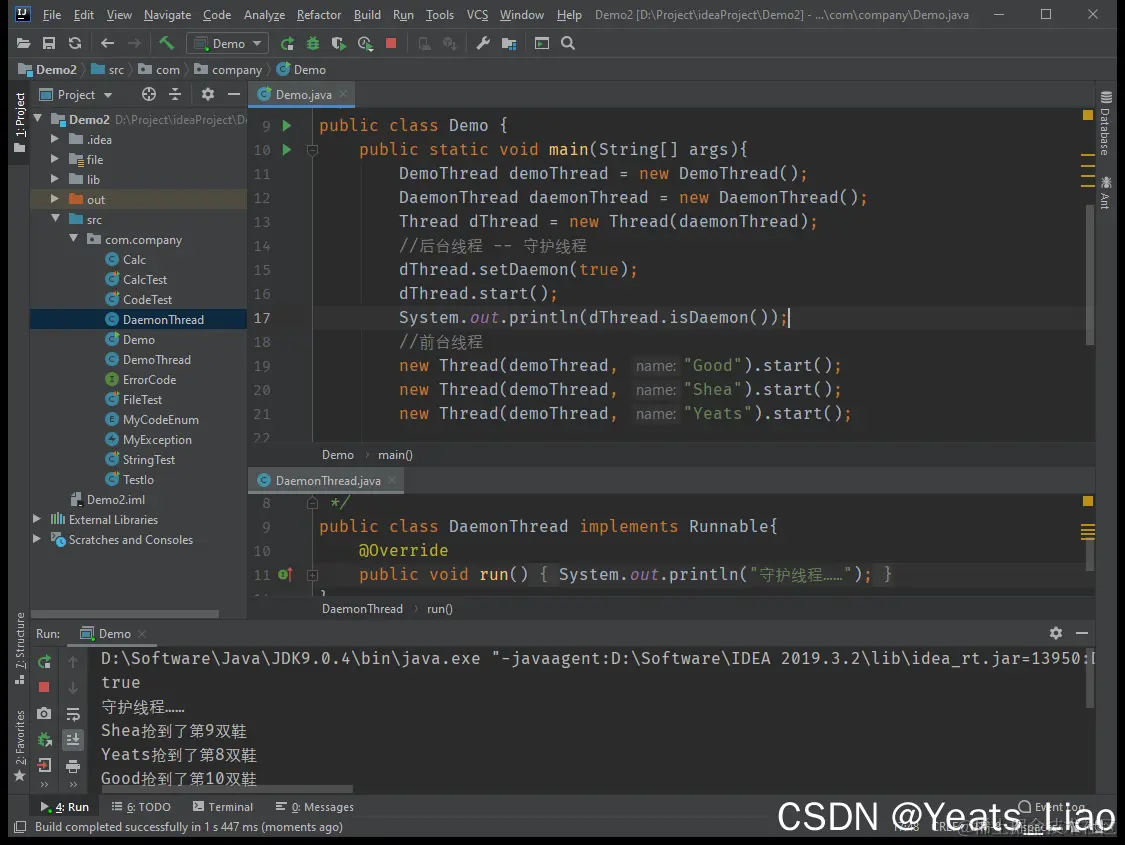Close the Demo.java tab

coord(344,94)
